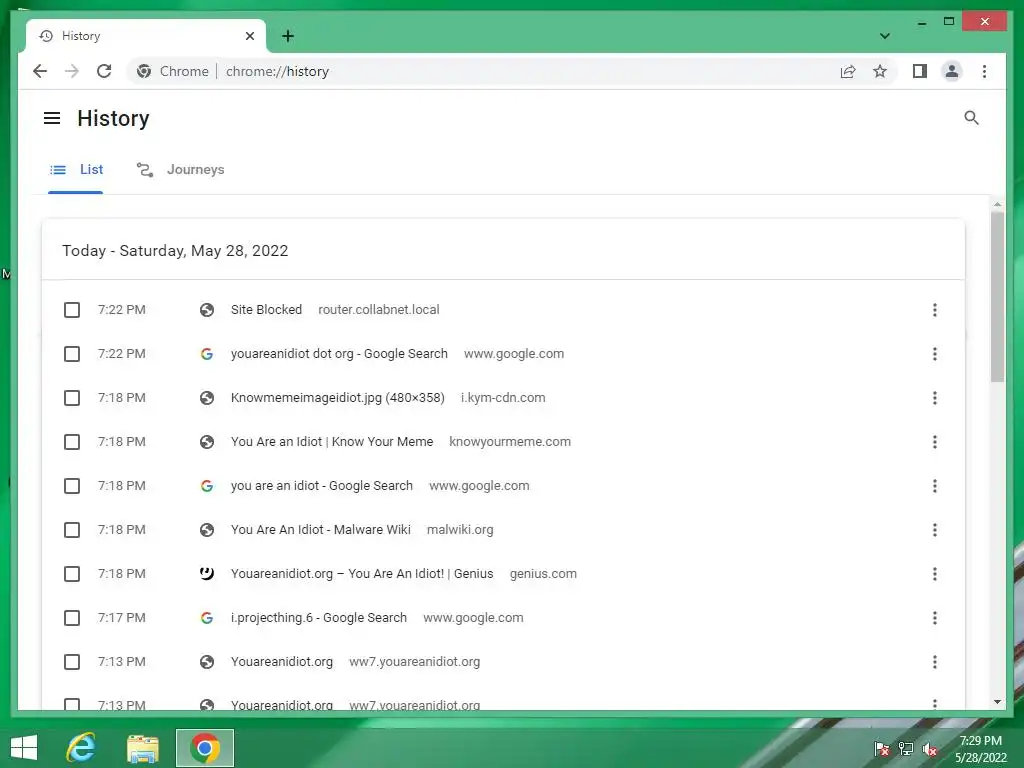Open the Knowmemeimageidiot.jpg (480×358) link
1024x768 pixels.
pyautogui.click(x=338, y=398)
